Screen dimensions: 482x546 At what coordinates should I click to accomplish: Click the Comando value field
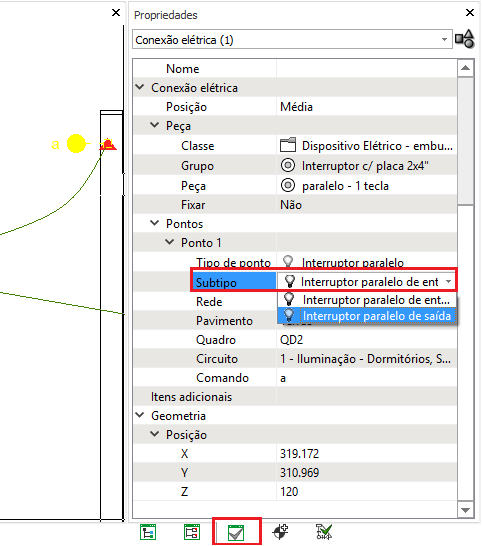366,378
